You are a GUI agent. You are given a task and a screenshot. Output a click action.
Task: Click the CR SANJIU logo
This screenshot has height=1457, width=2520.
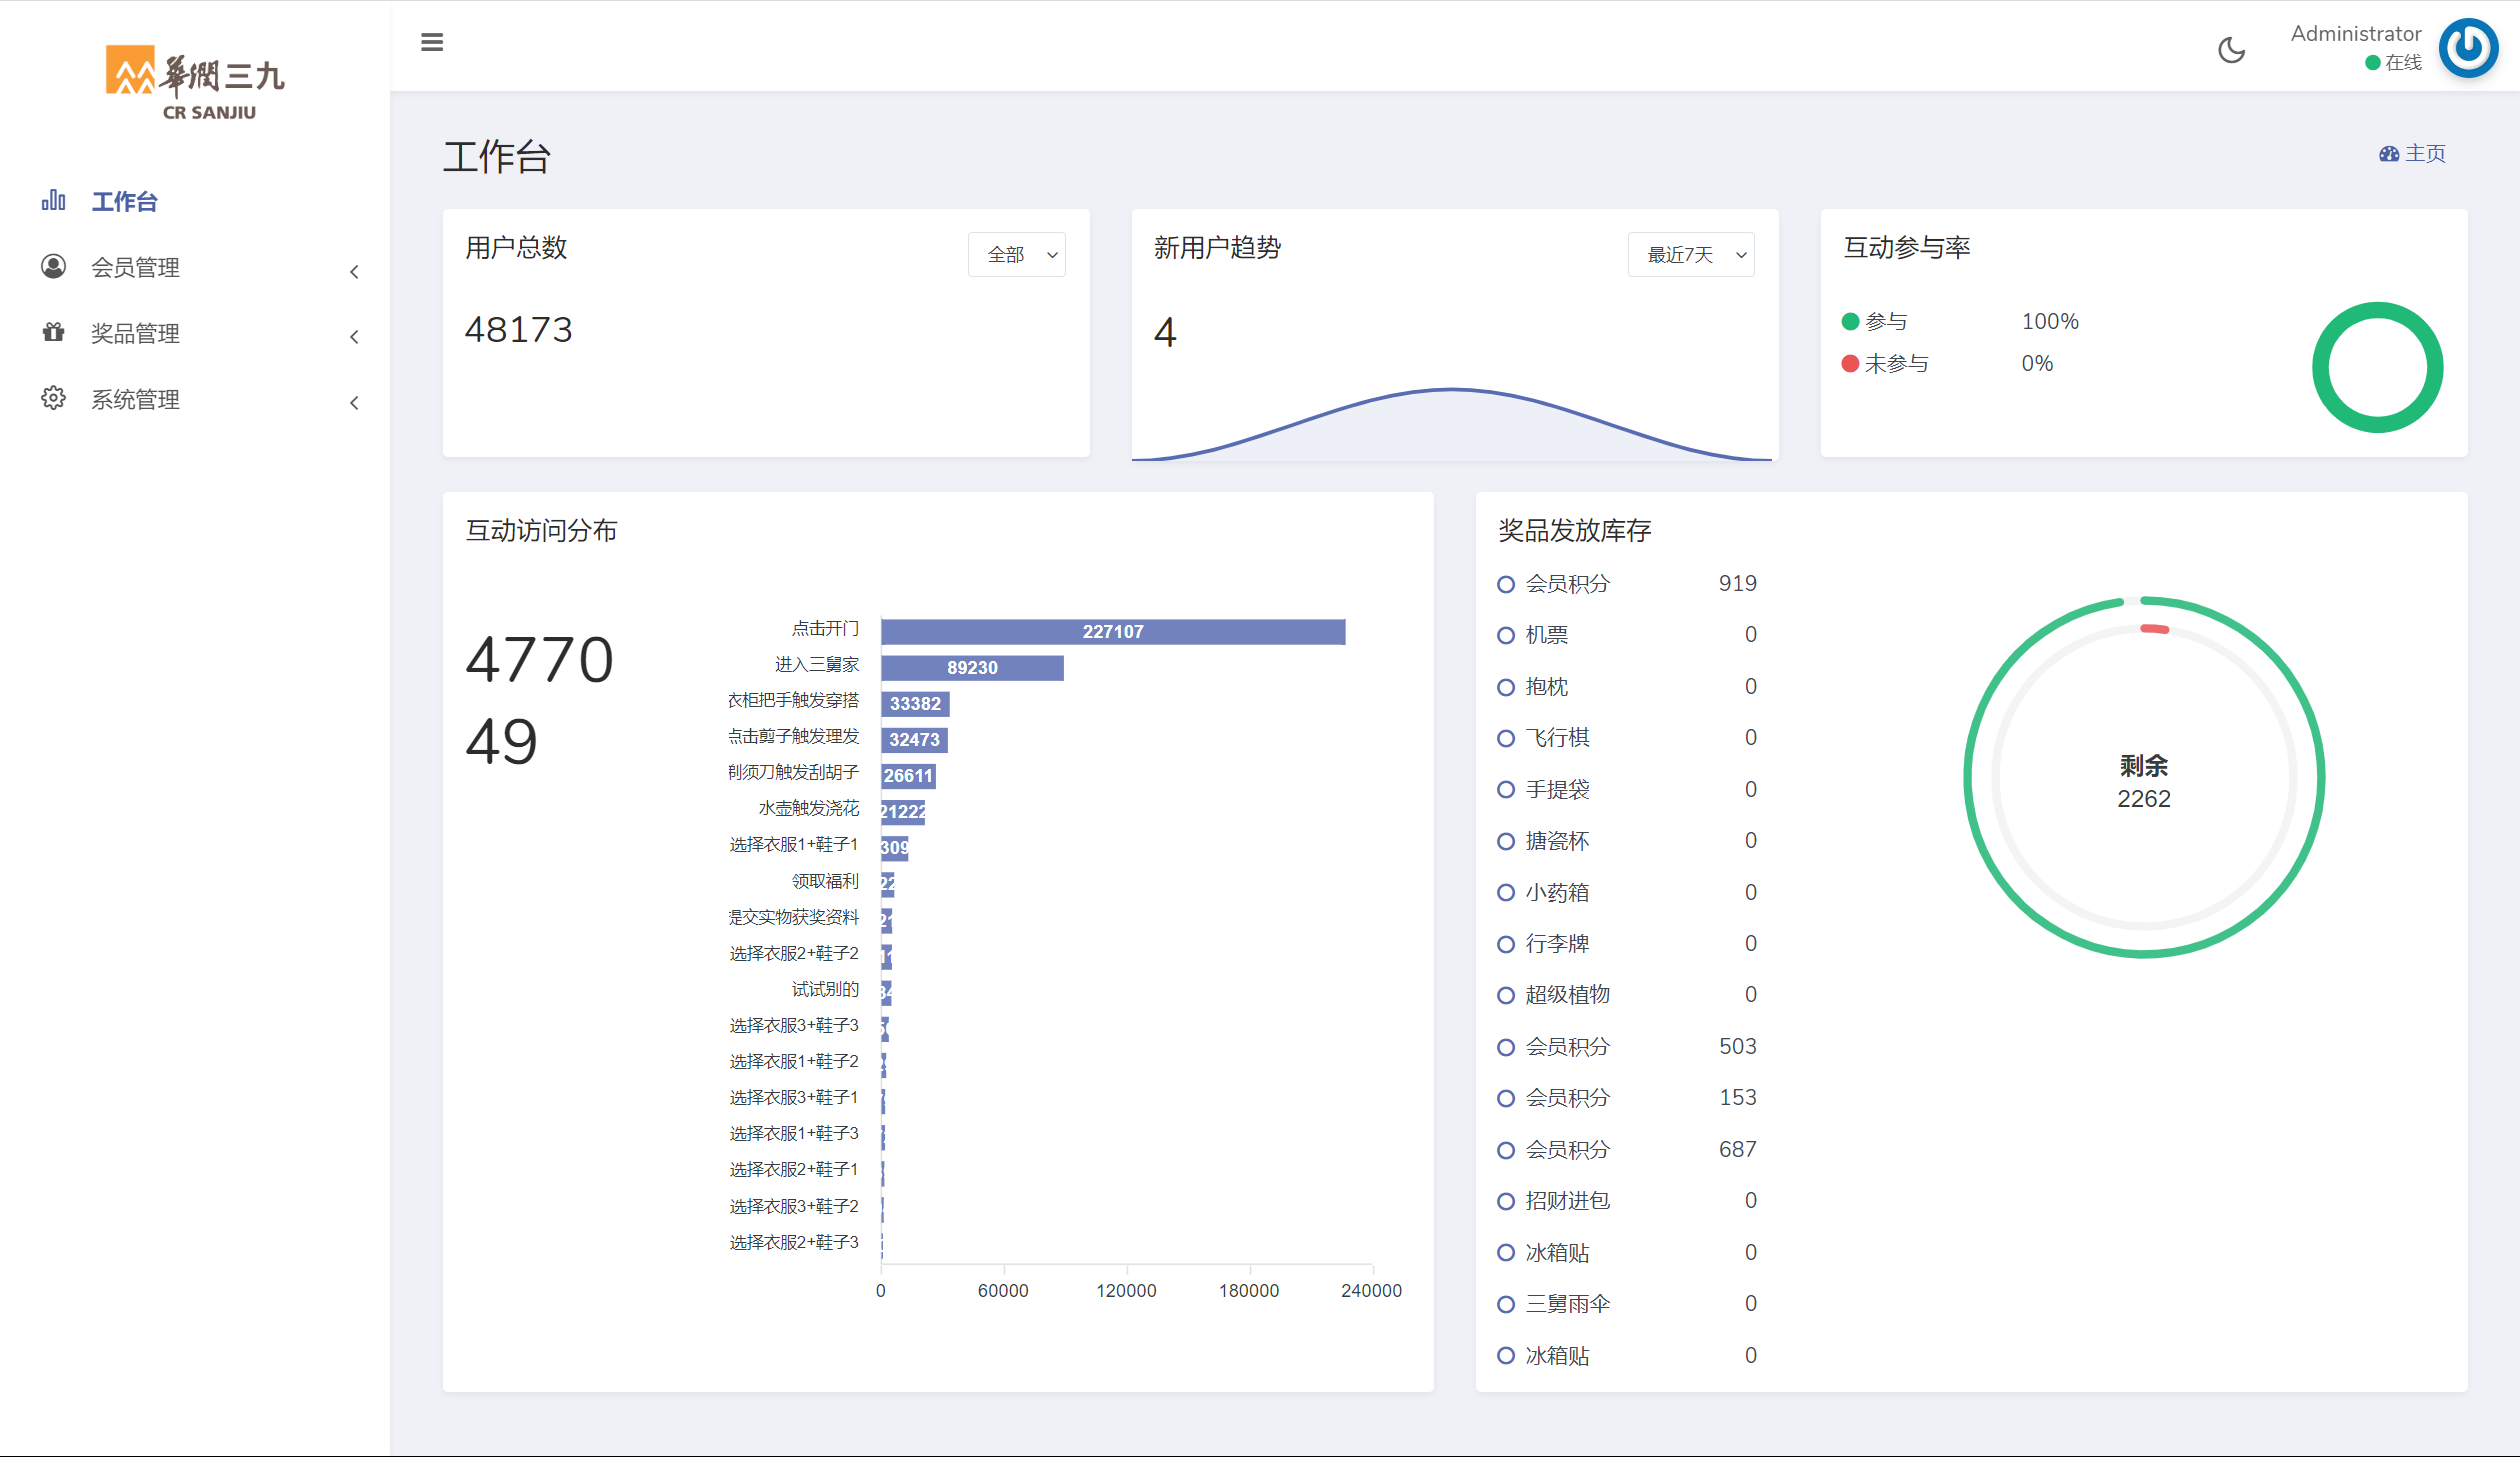pyautogui.click(x=196, y=83)
